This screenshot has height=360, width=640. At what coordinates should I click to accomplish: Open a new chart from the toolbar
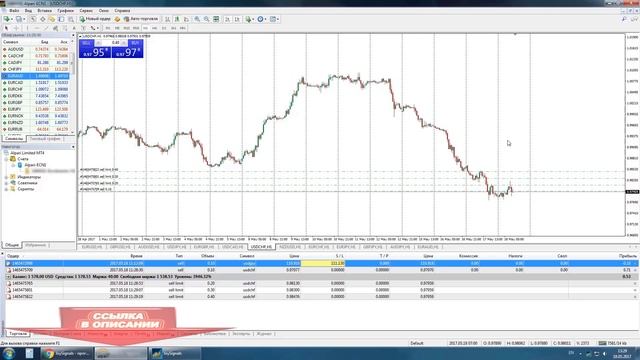coord(7,19)
